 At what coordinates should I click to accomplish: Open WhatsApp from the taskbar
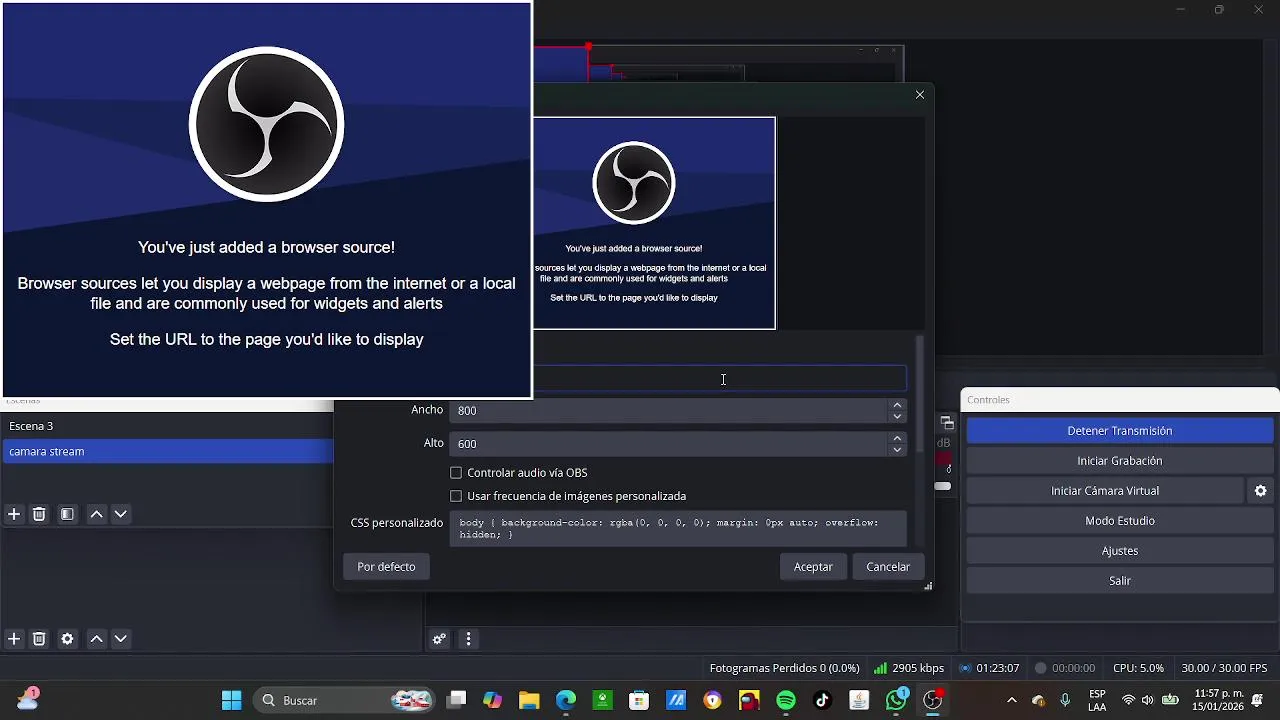(897, 700)
